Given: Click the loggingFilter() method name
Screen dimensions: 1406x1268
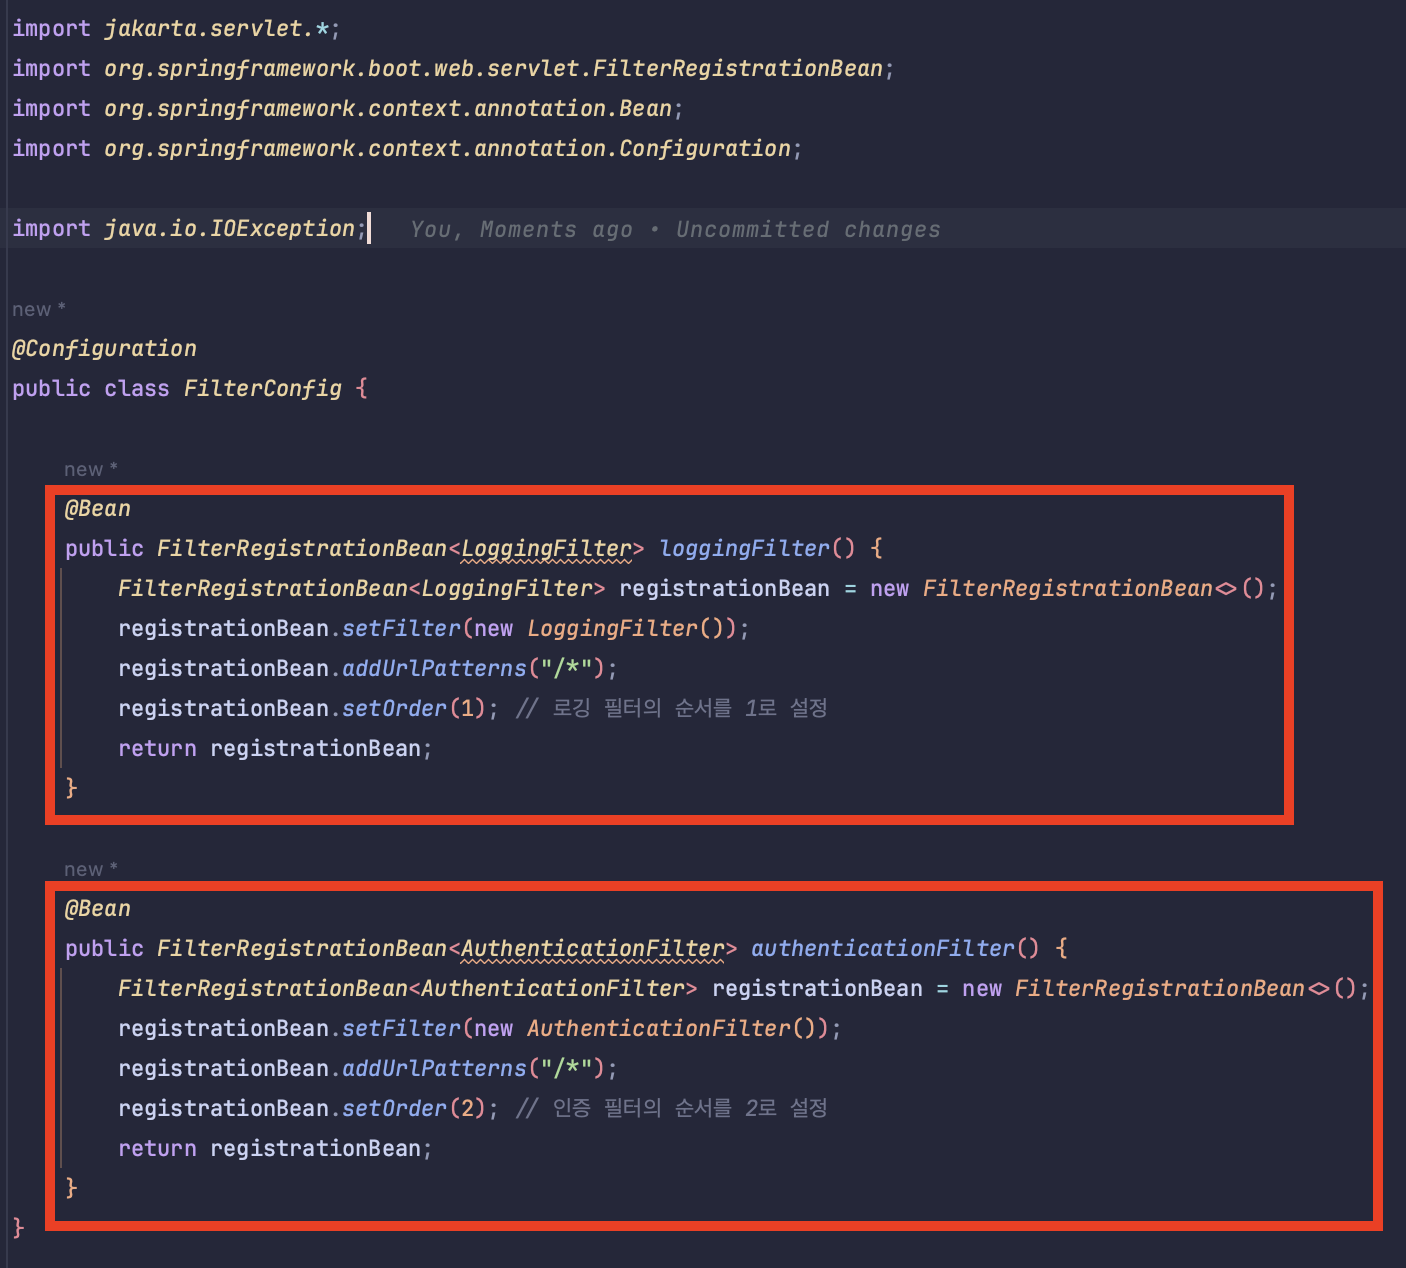Looking at the screenshot, I should [745, 549].
